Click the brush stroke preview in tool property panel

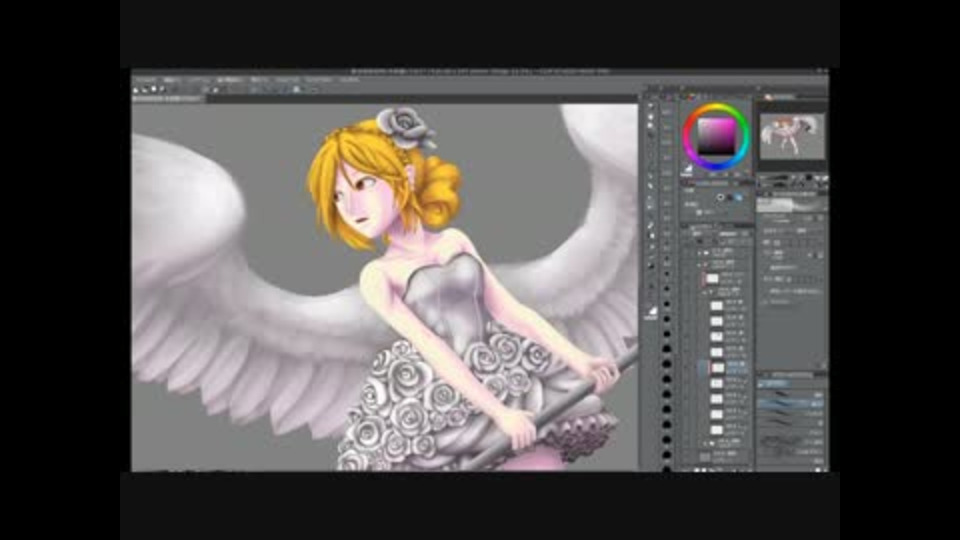click(791, 206)
